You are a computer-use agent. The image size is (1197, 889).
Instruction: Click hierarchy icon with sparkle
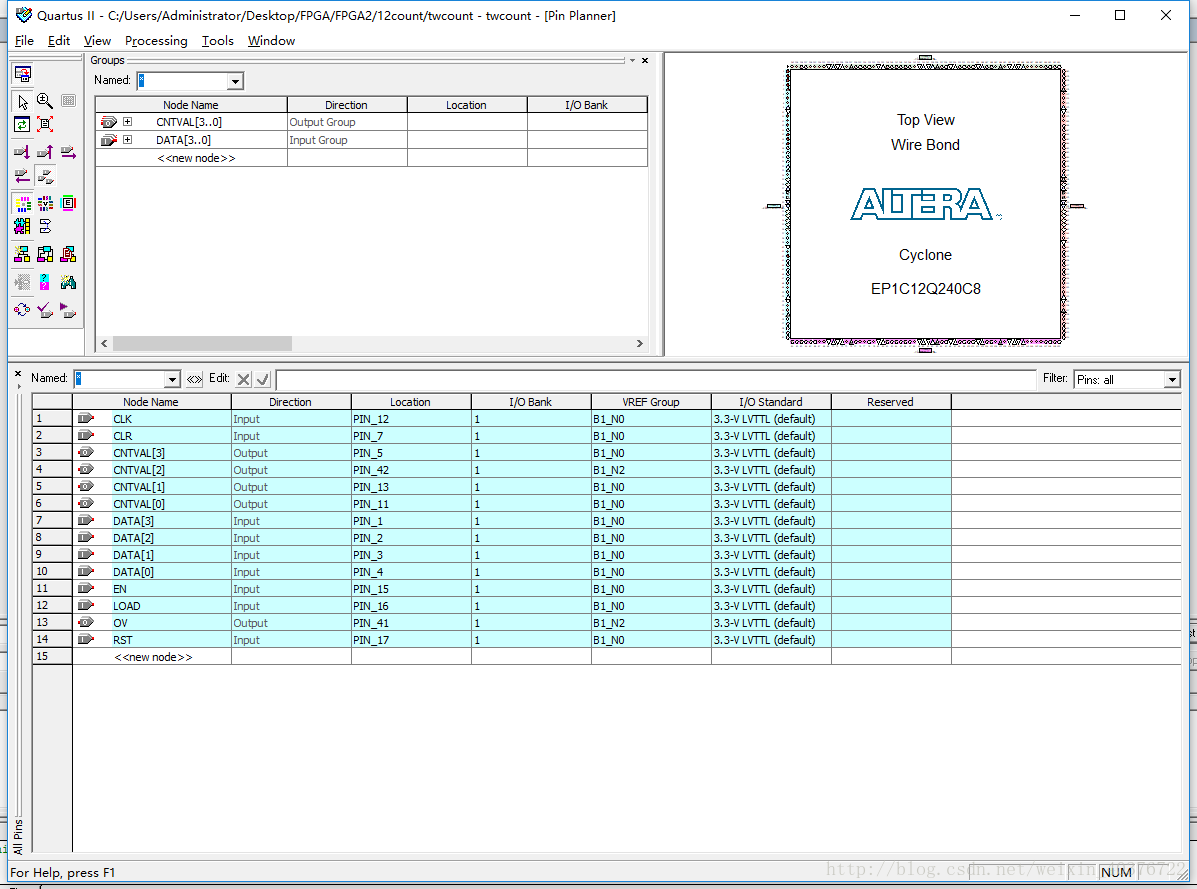click(x=22, y=254)
